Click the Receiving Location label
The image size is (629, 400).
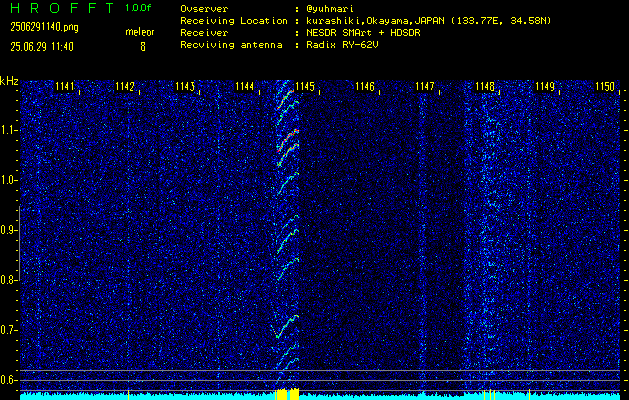point(234,21)
